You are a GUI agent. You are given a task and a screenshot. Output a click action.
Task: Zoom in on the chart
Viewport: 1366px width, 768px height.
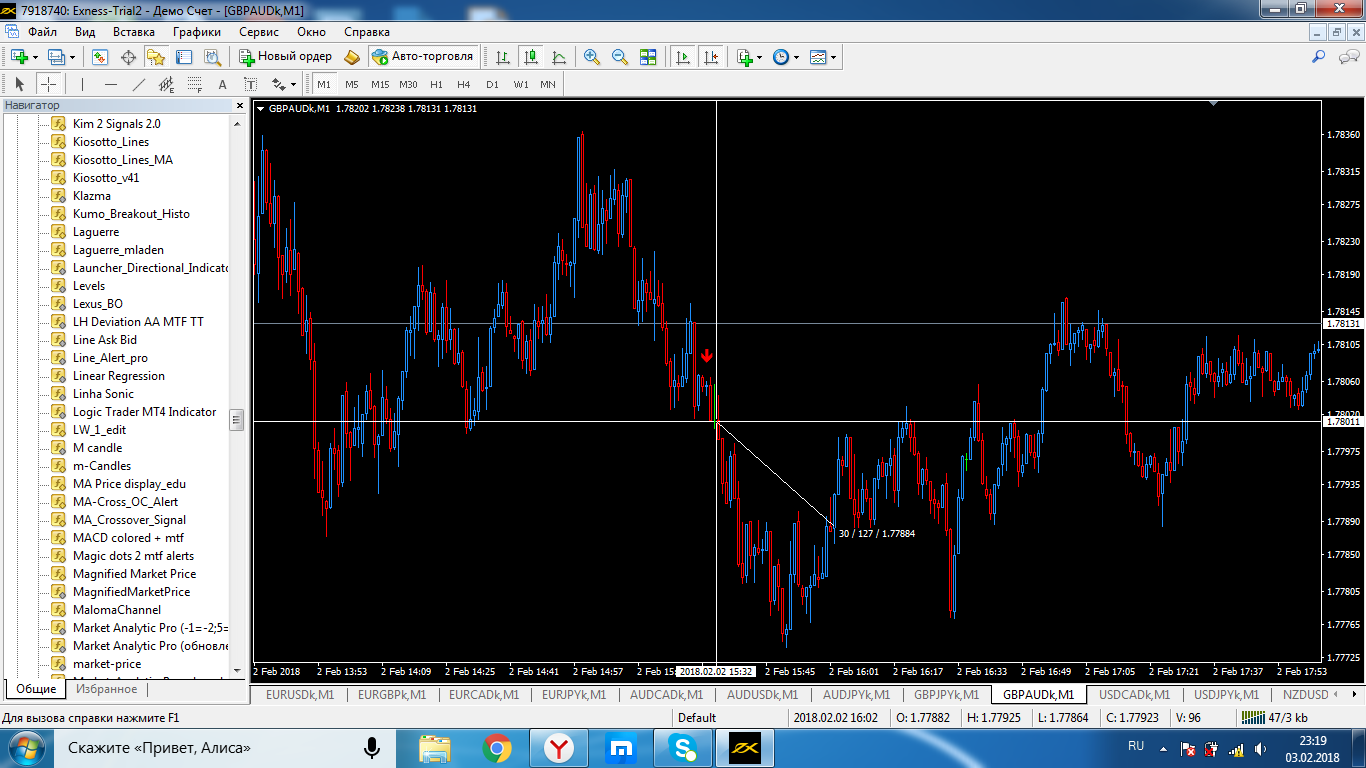pyautogui.click(x=592, y=57)
